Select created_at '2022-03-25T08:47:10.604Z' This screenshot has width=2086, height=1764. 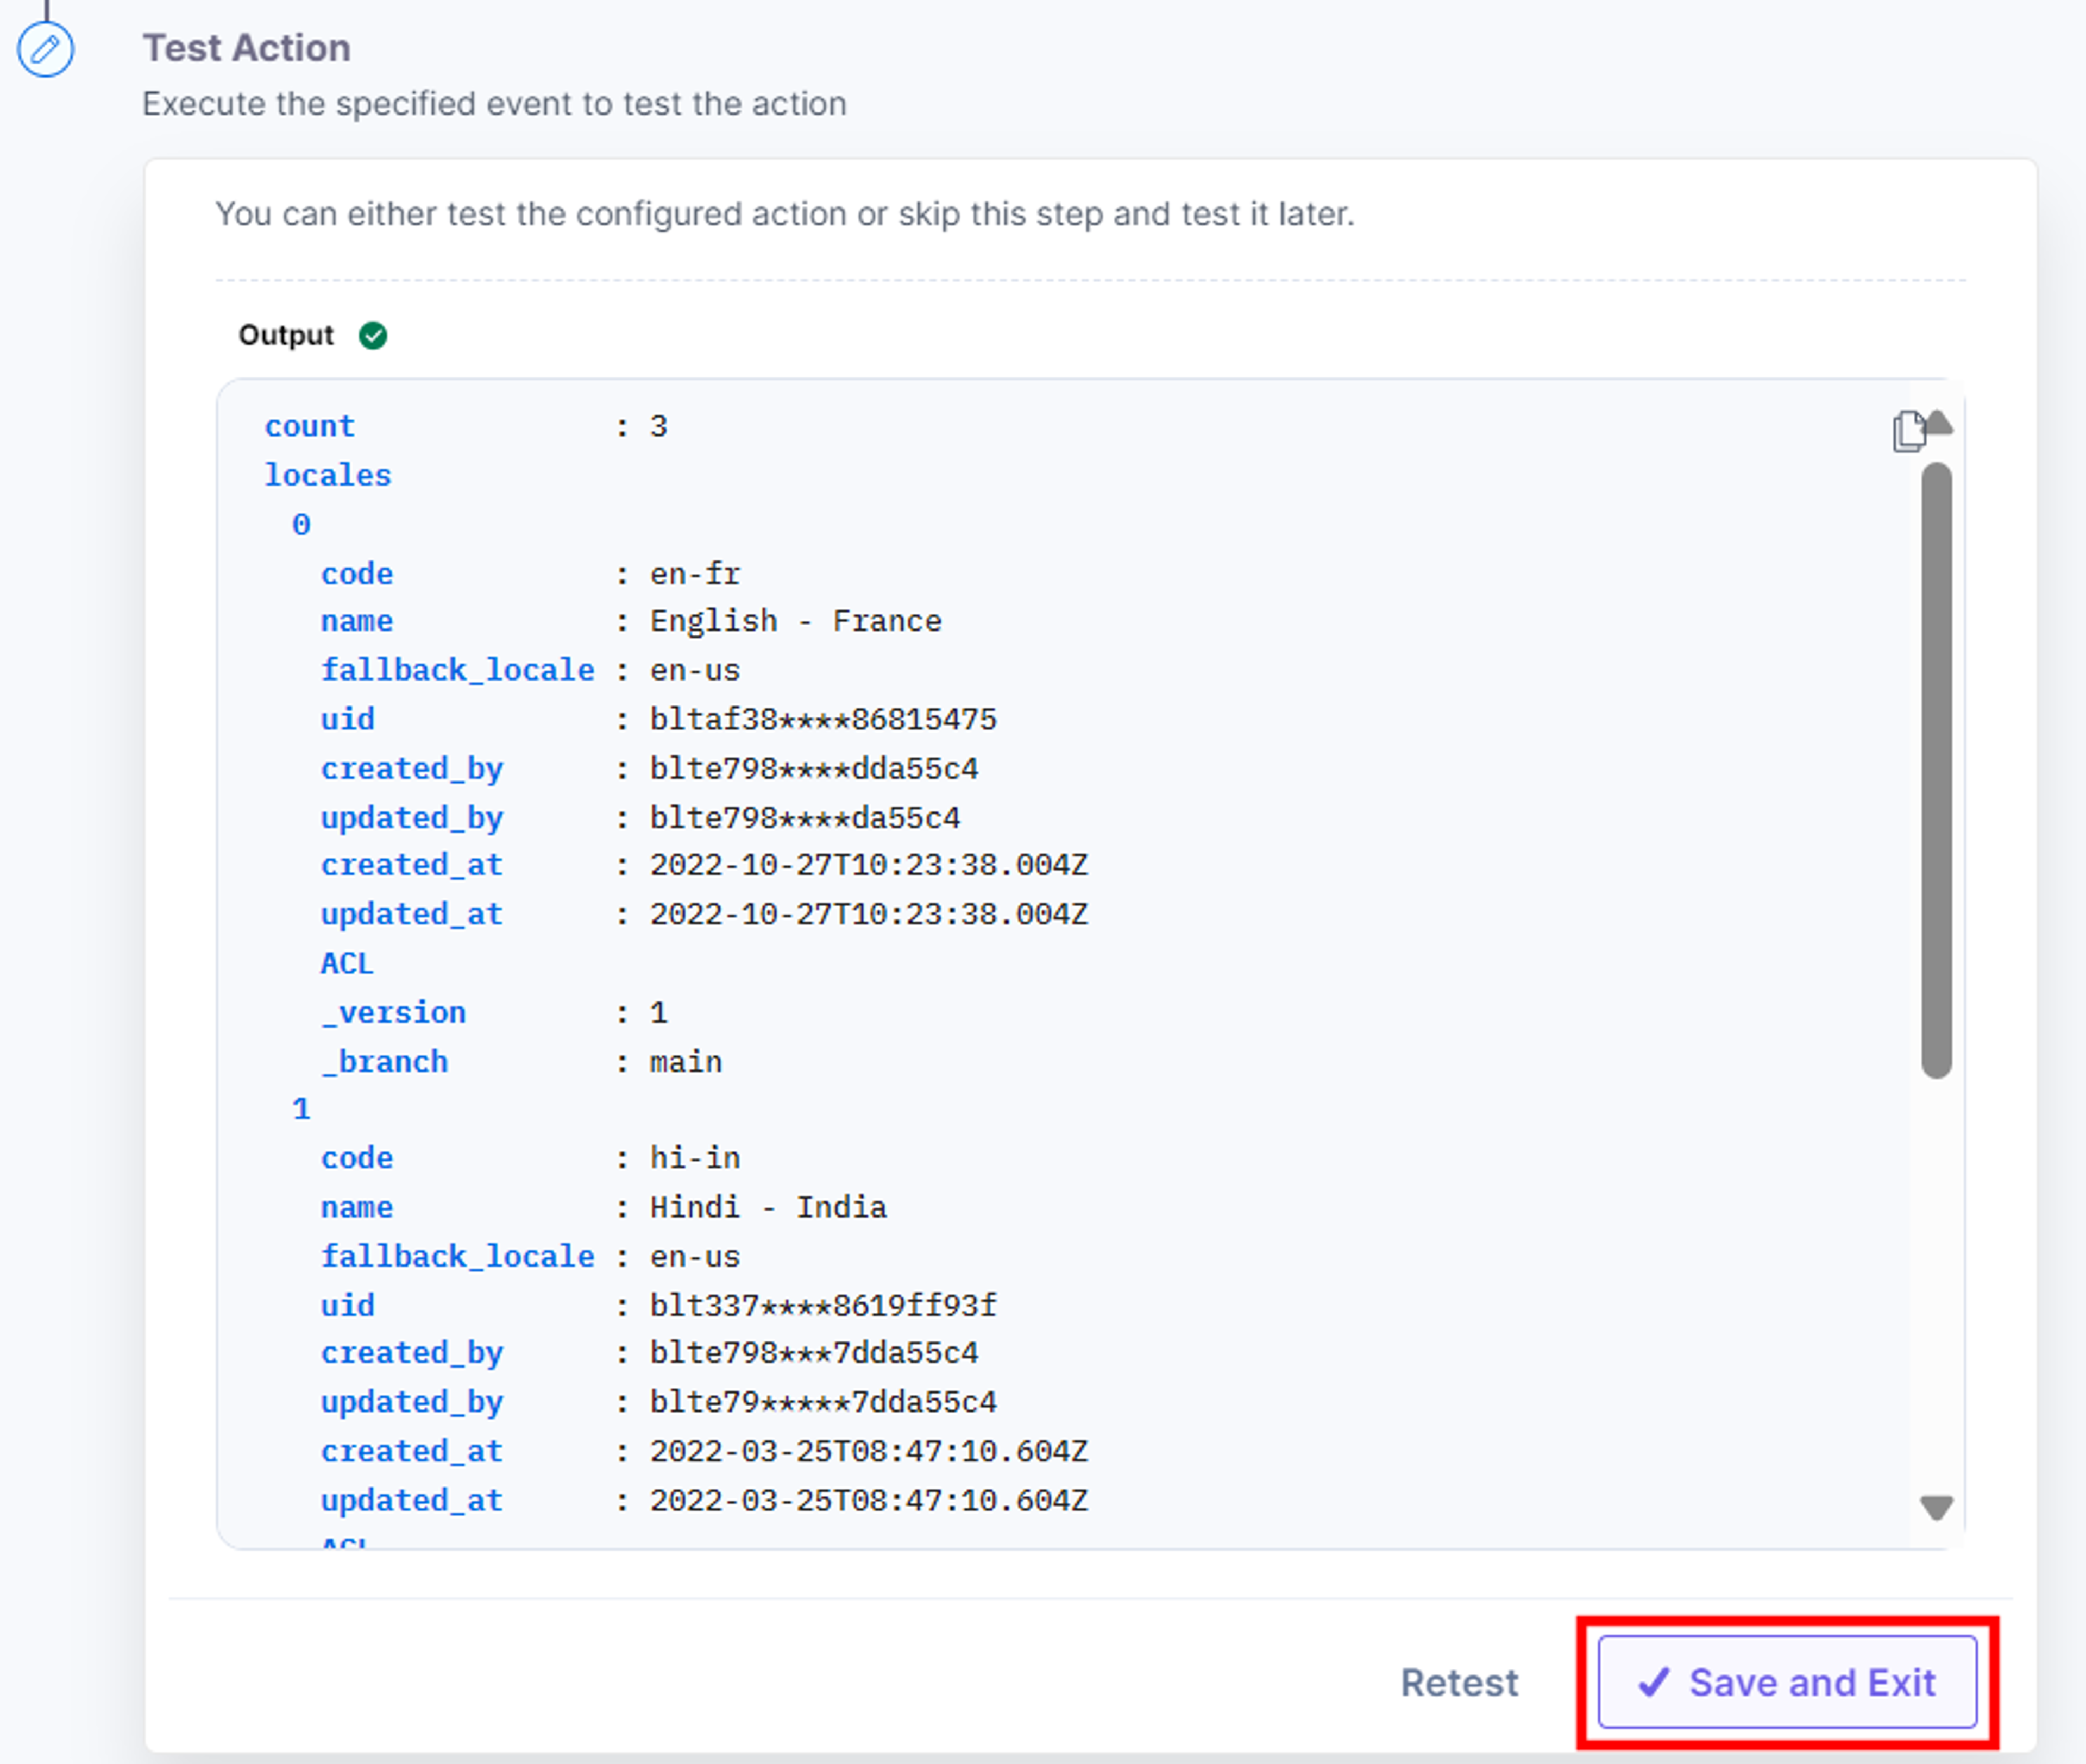869,1451
